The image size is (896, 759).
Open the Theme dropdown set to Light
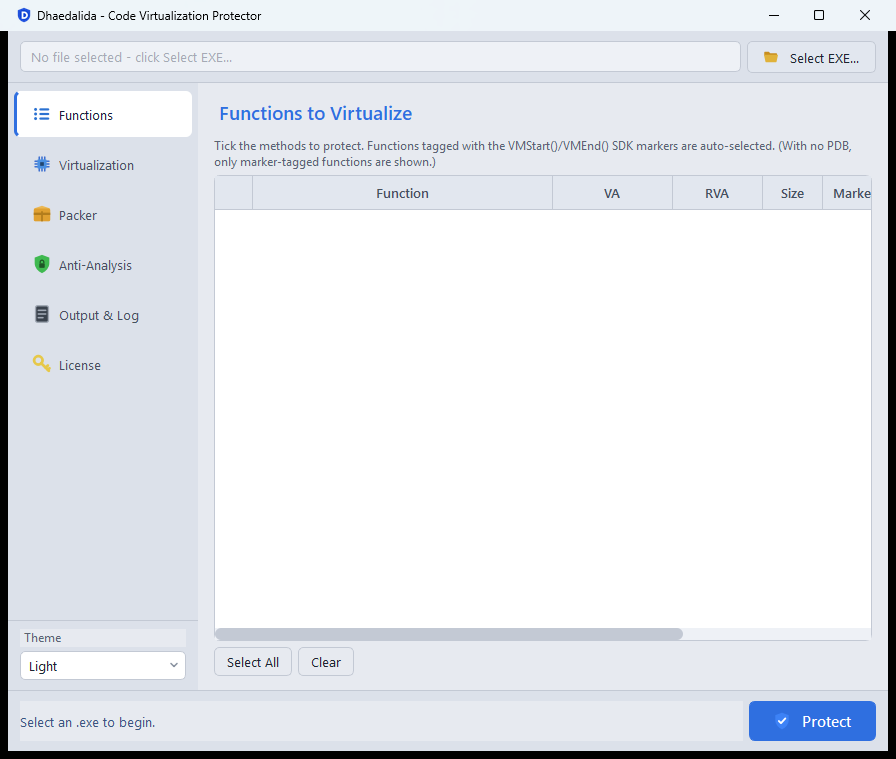click(103, 666)
